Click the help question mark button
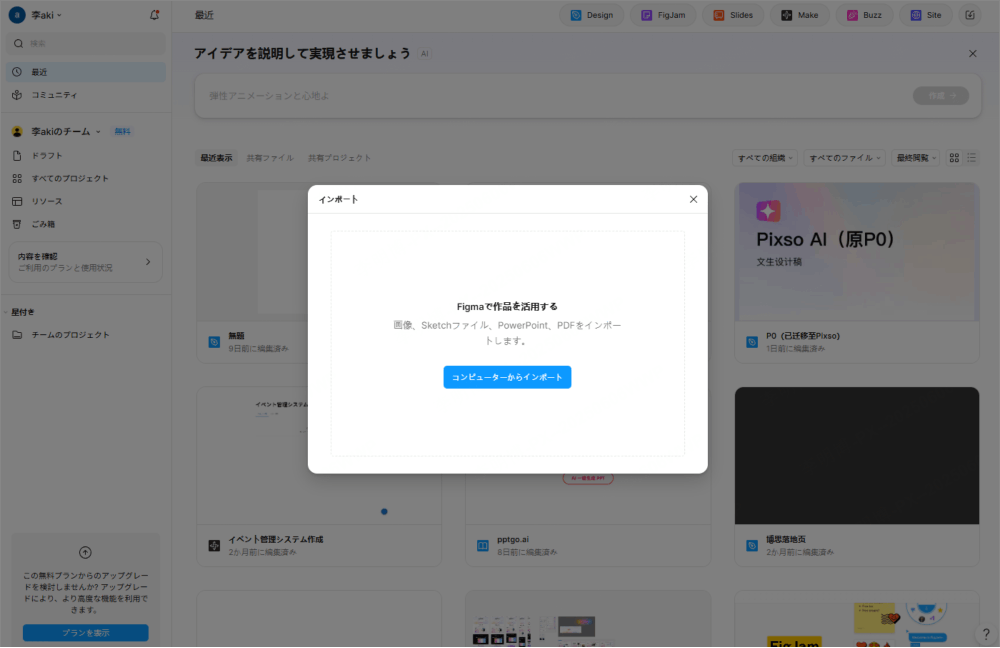This screenshot has width=1000, height=648. (986, 634)
